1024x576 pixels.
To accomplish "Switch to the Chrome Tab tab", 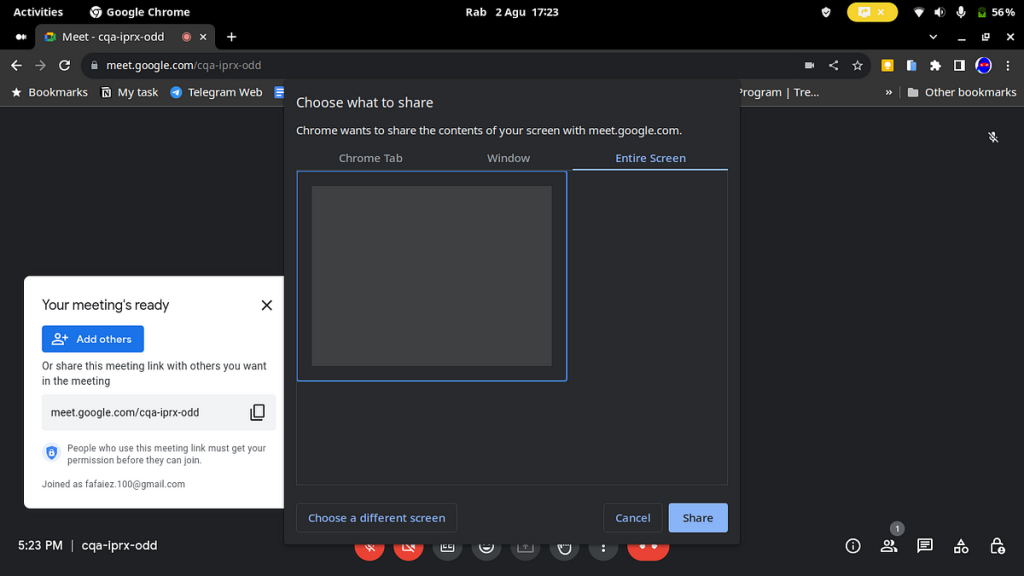I will pos(370,158).
